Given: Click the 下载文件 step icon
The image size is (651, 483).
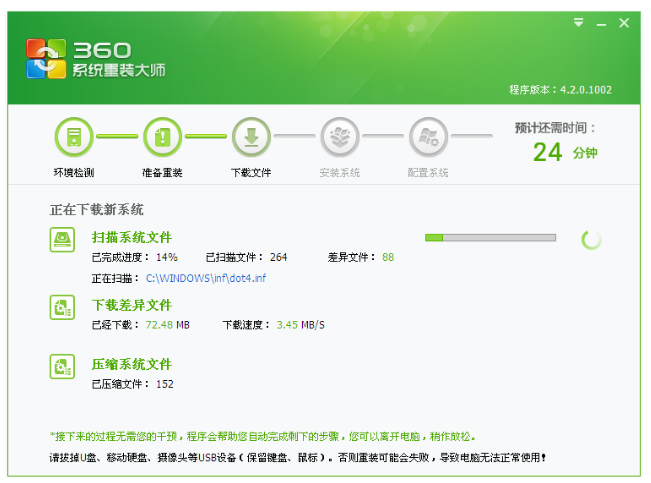Looking at the screenshot, I should (x=250, y=136).
